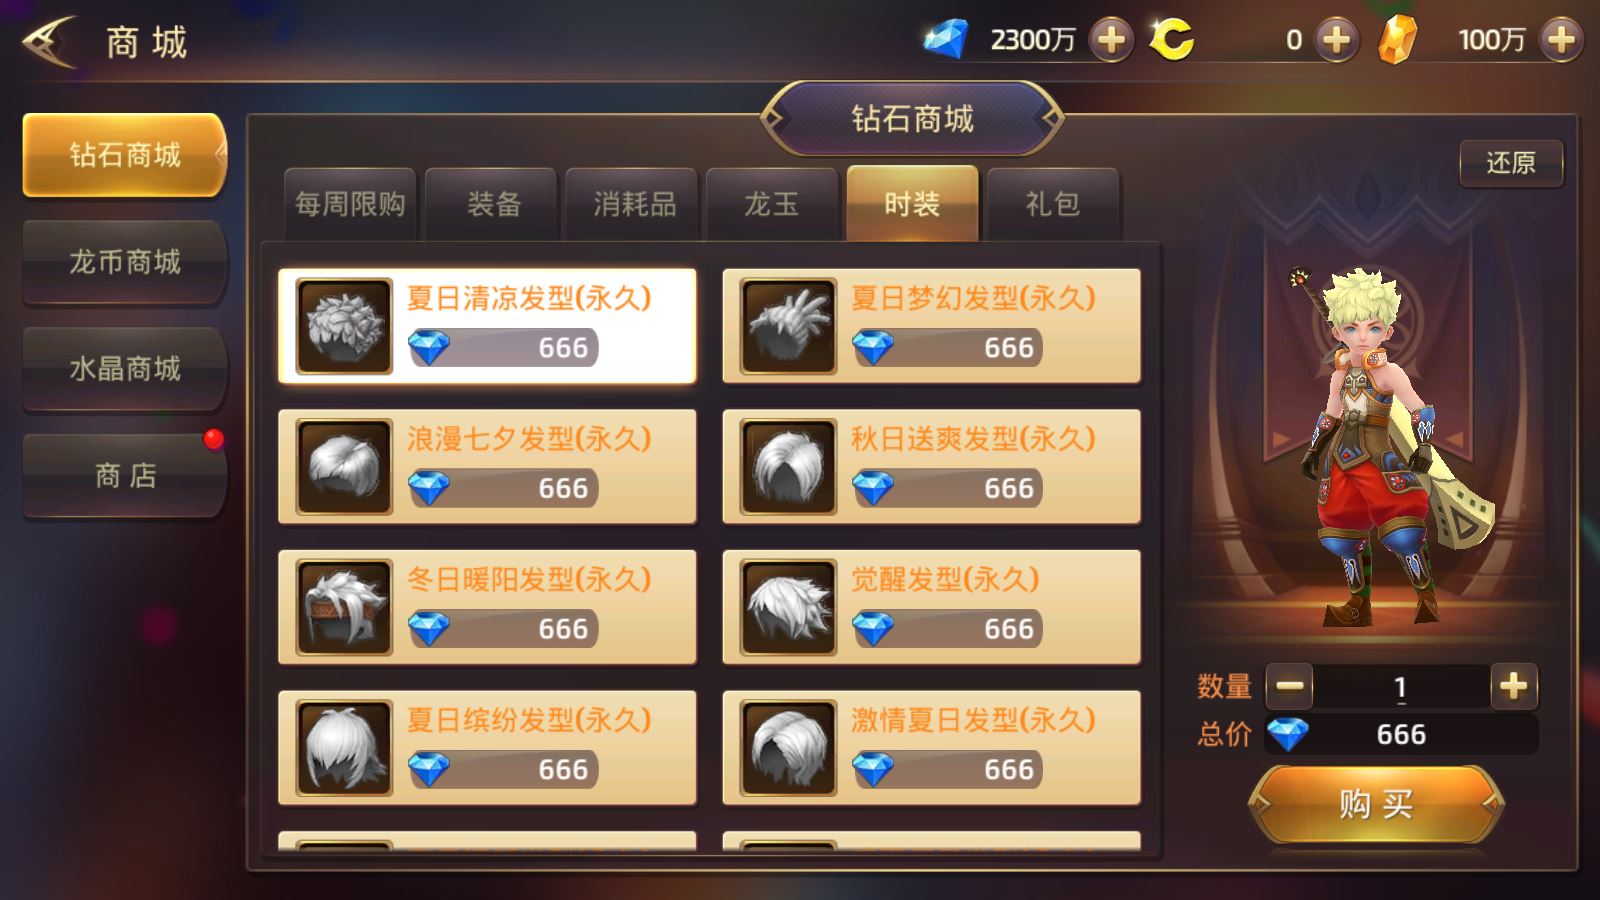
Task: Add diamonds with the plus beside 2300万
Action: click(x=1111, y=40)
